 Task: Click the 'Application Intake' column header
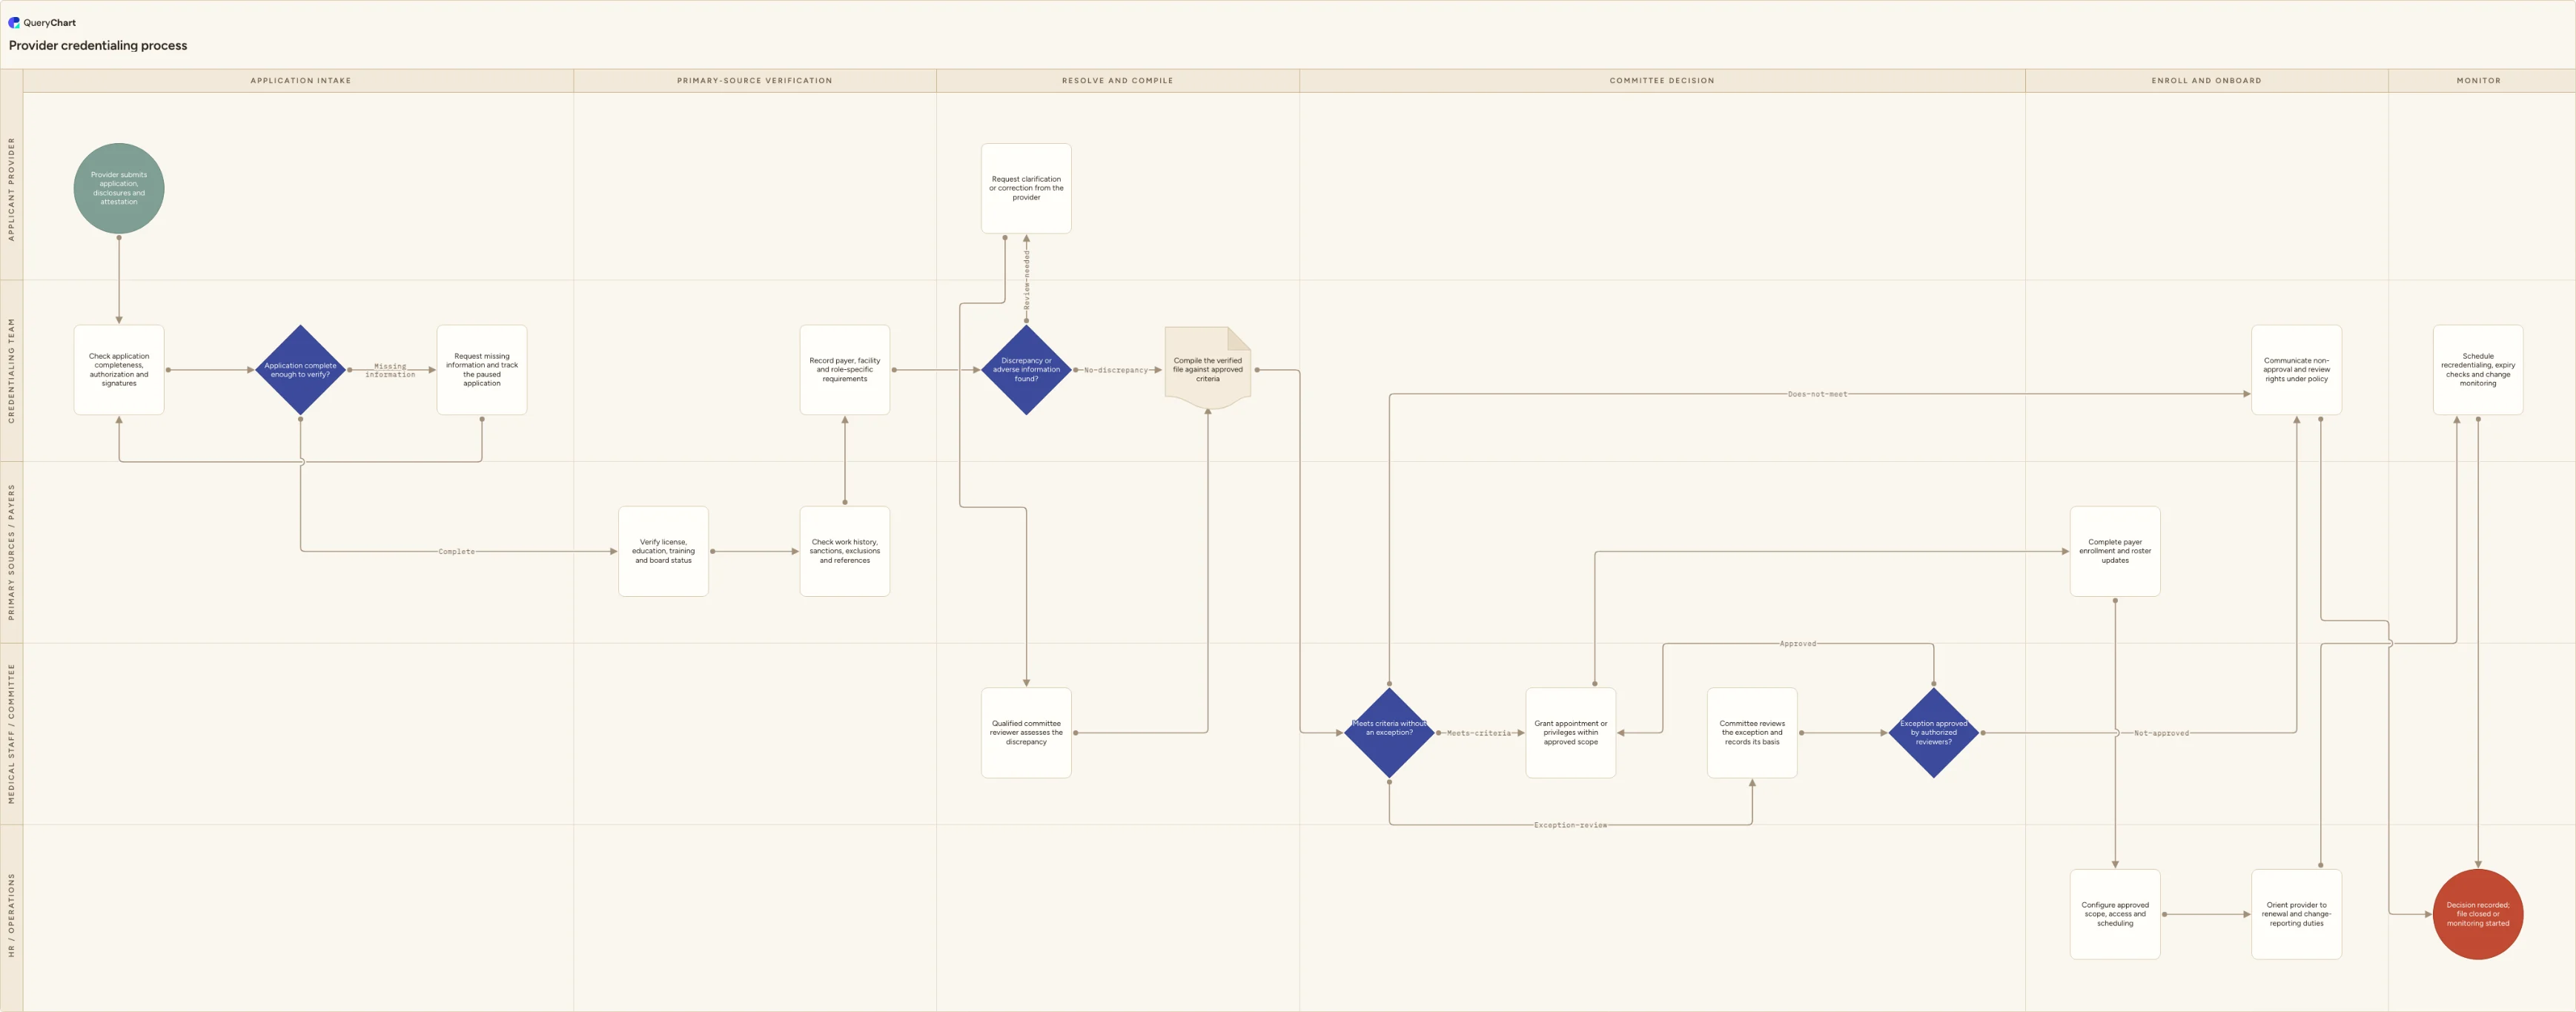pos(300,81)
